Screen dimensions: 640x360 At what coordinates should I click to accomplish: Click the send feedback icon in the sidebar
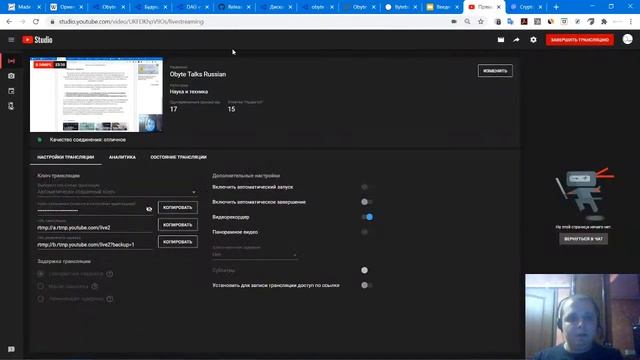pyautogui.click(x=11, y=349)
